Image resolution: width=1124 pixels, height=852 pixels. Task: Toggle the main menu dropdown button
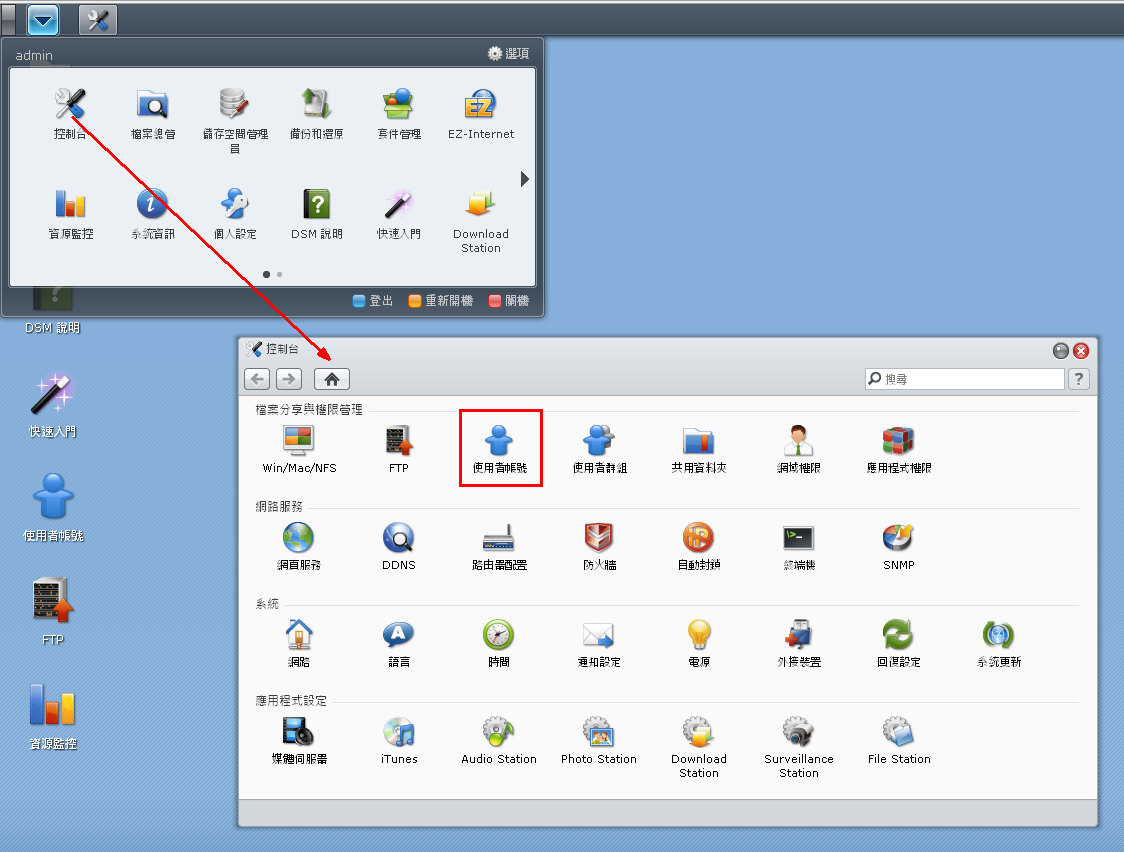point(43,19)
